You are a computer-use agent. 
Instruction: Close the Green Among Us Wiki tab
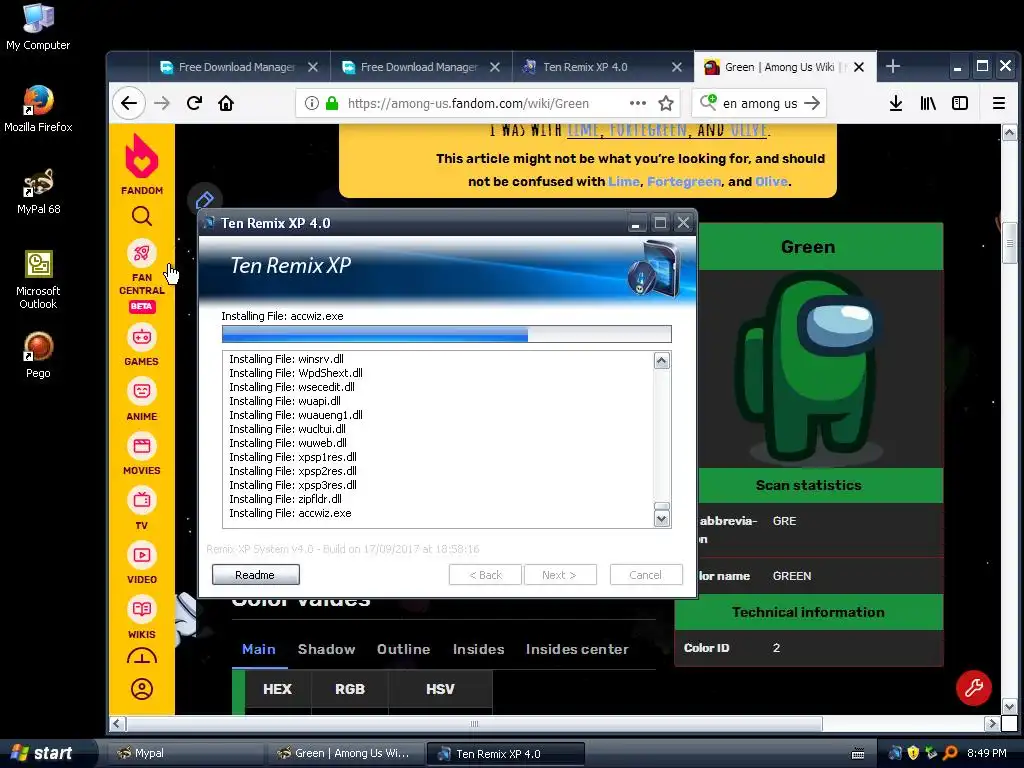click(x=859, y=67)
